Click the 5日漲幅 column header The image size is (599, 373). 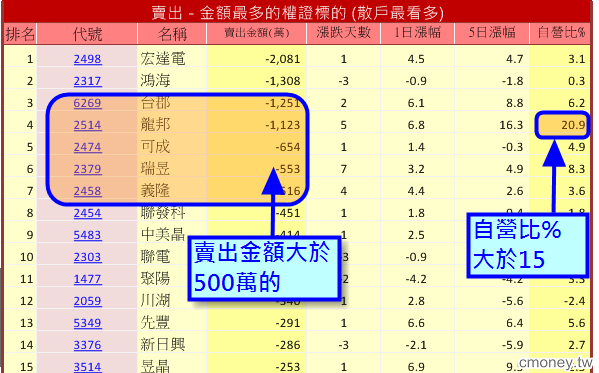(x=492, y=34)
